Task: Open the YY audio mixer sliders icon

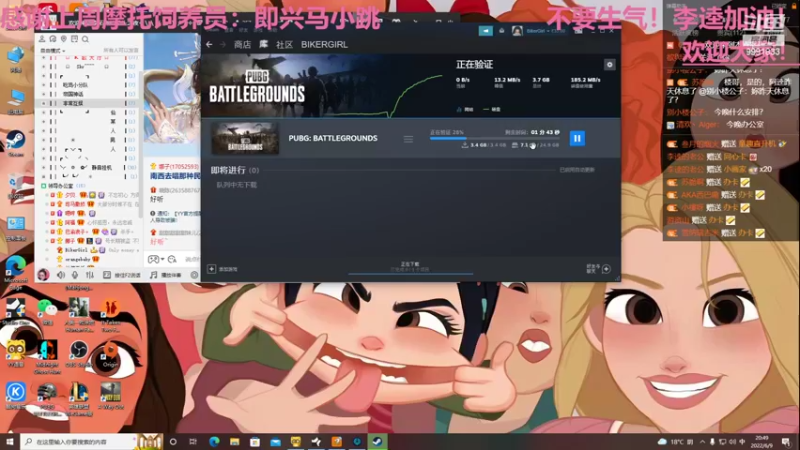Action: tap(90, 275)
